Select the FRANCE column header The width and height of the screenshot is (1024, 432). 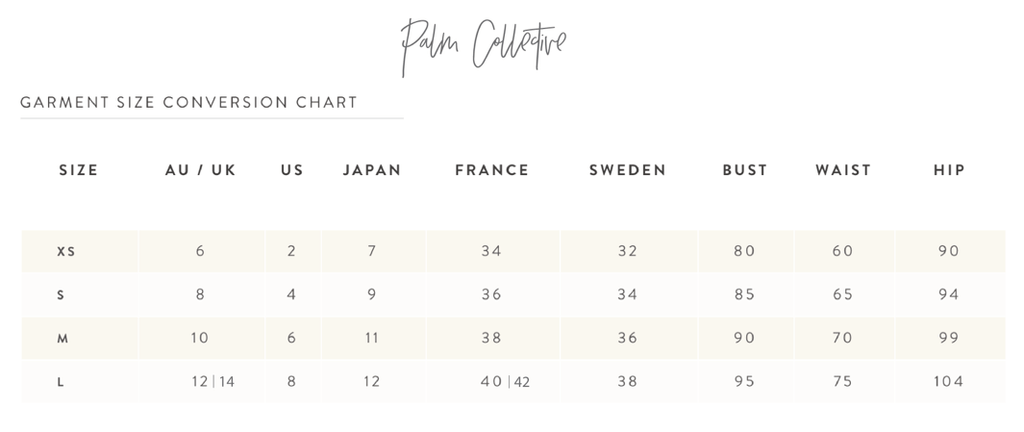(x=492, y=170)
